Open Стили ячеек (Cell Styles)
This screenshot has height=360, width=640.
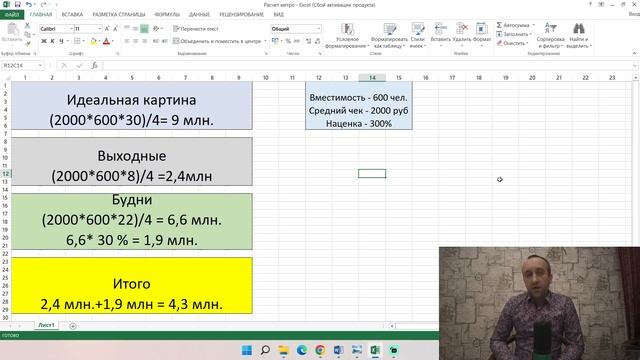[x=418, y=35]
